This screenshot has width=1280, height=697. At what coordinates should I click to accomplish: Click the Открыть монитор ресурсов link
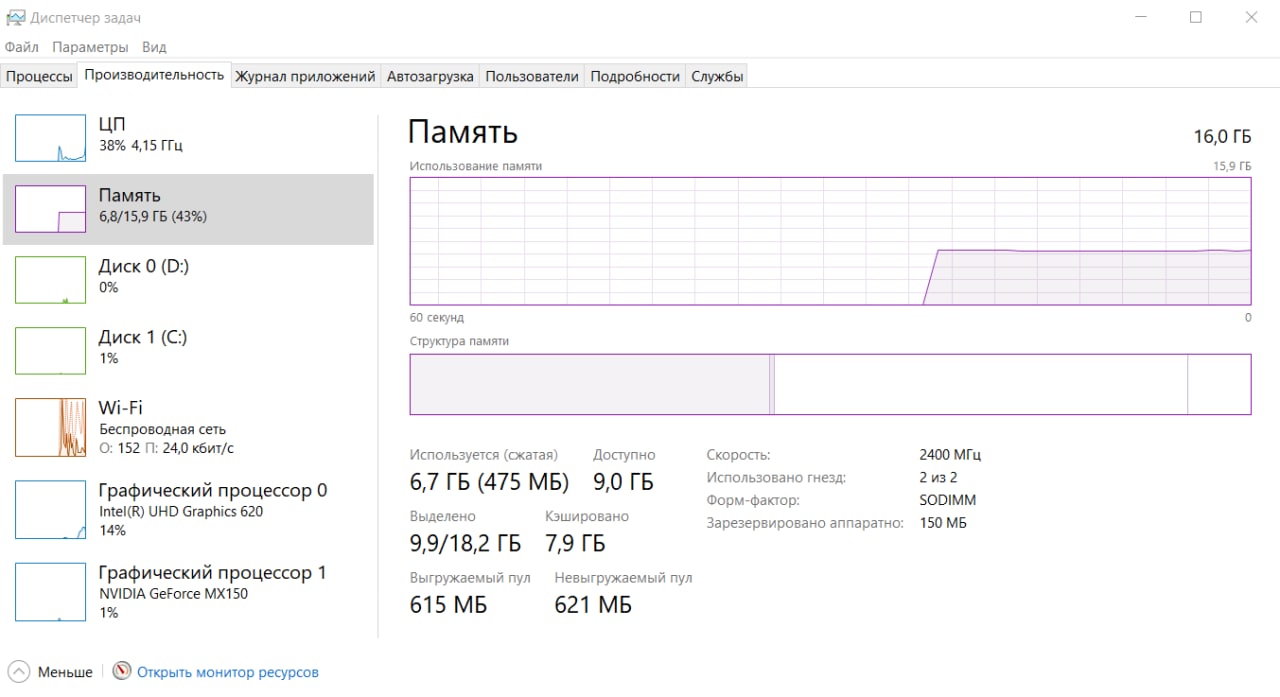pyautogui.click(x=228, y=672)
